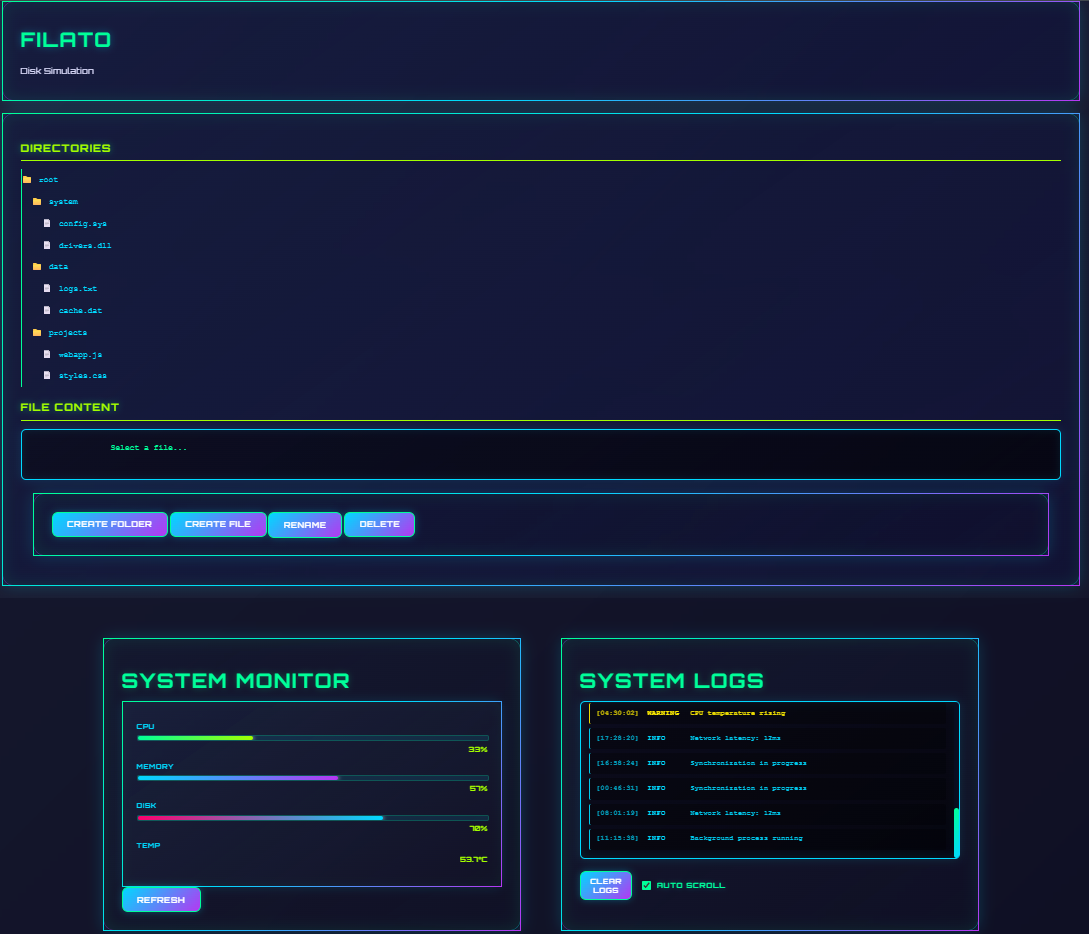Click the data folder icon
The image size is (1089, 934).
click(x=37, y=267)
